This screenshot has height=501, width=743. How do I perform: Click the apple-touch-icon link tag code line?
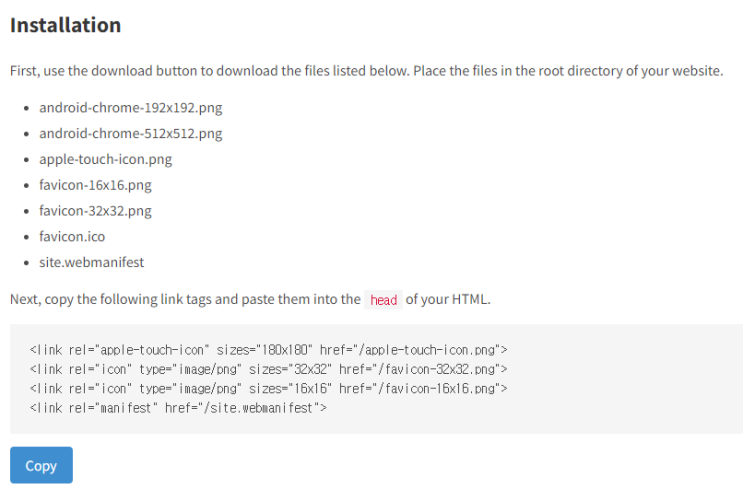(268, 350)
